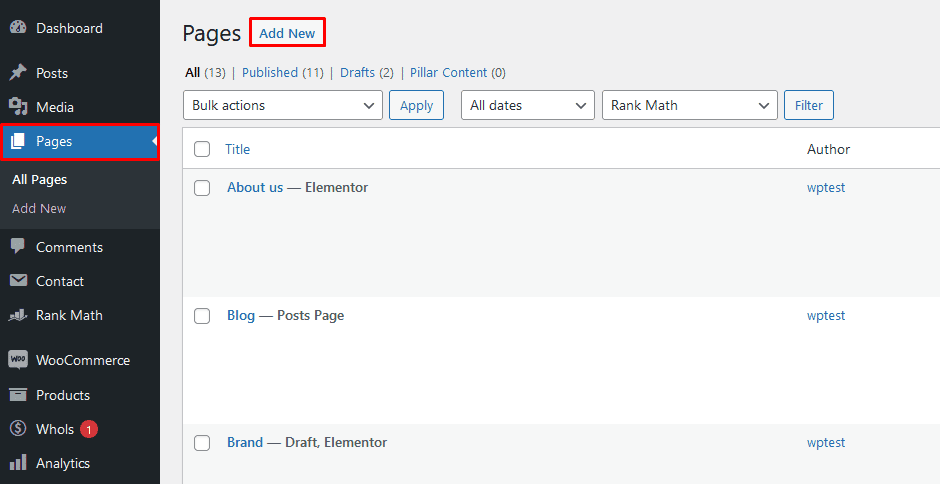Image resolution: width=940 pixels, height=484 pixels.
Task: Sort by the Title column header
Action: [237, 149]
